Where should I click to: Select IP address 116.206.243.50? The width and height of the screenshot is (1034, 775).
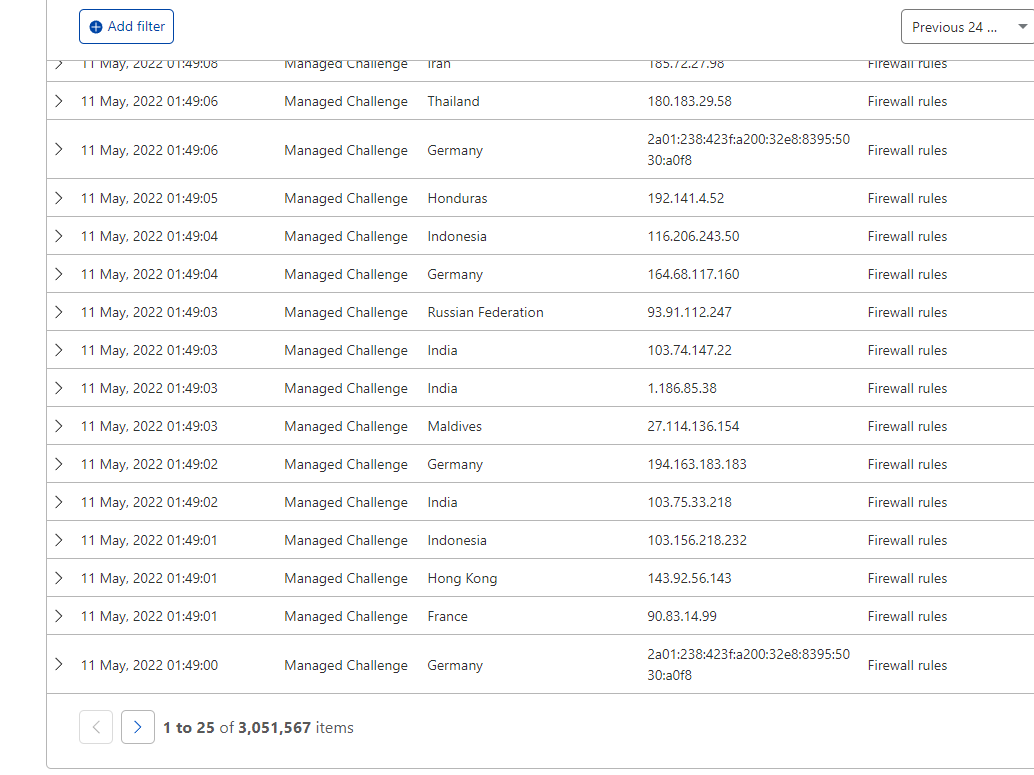(693, 236)
